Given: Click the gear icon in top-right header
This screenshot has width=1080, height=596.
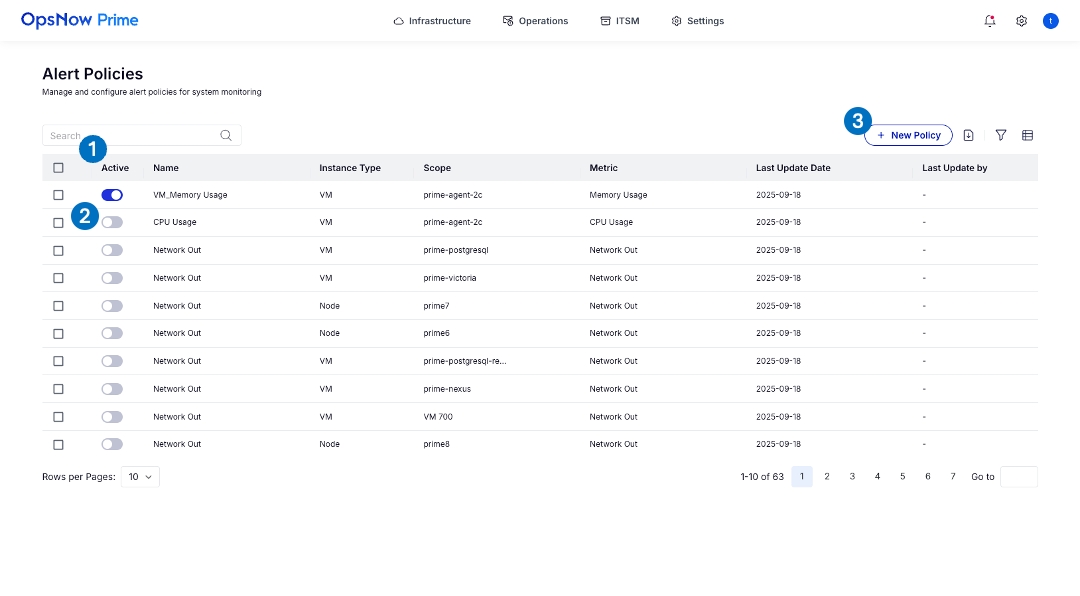Looking at the screenshot, I should click(1021, 21).
